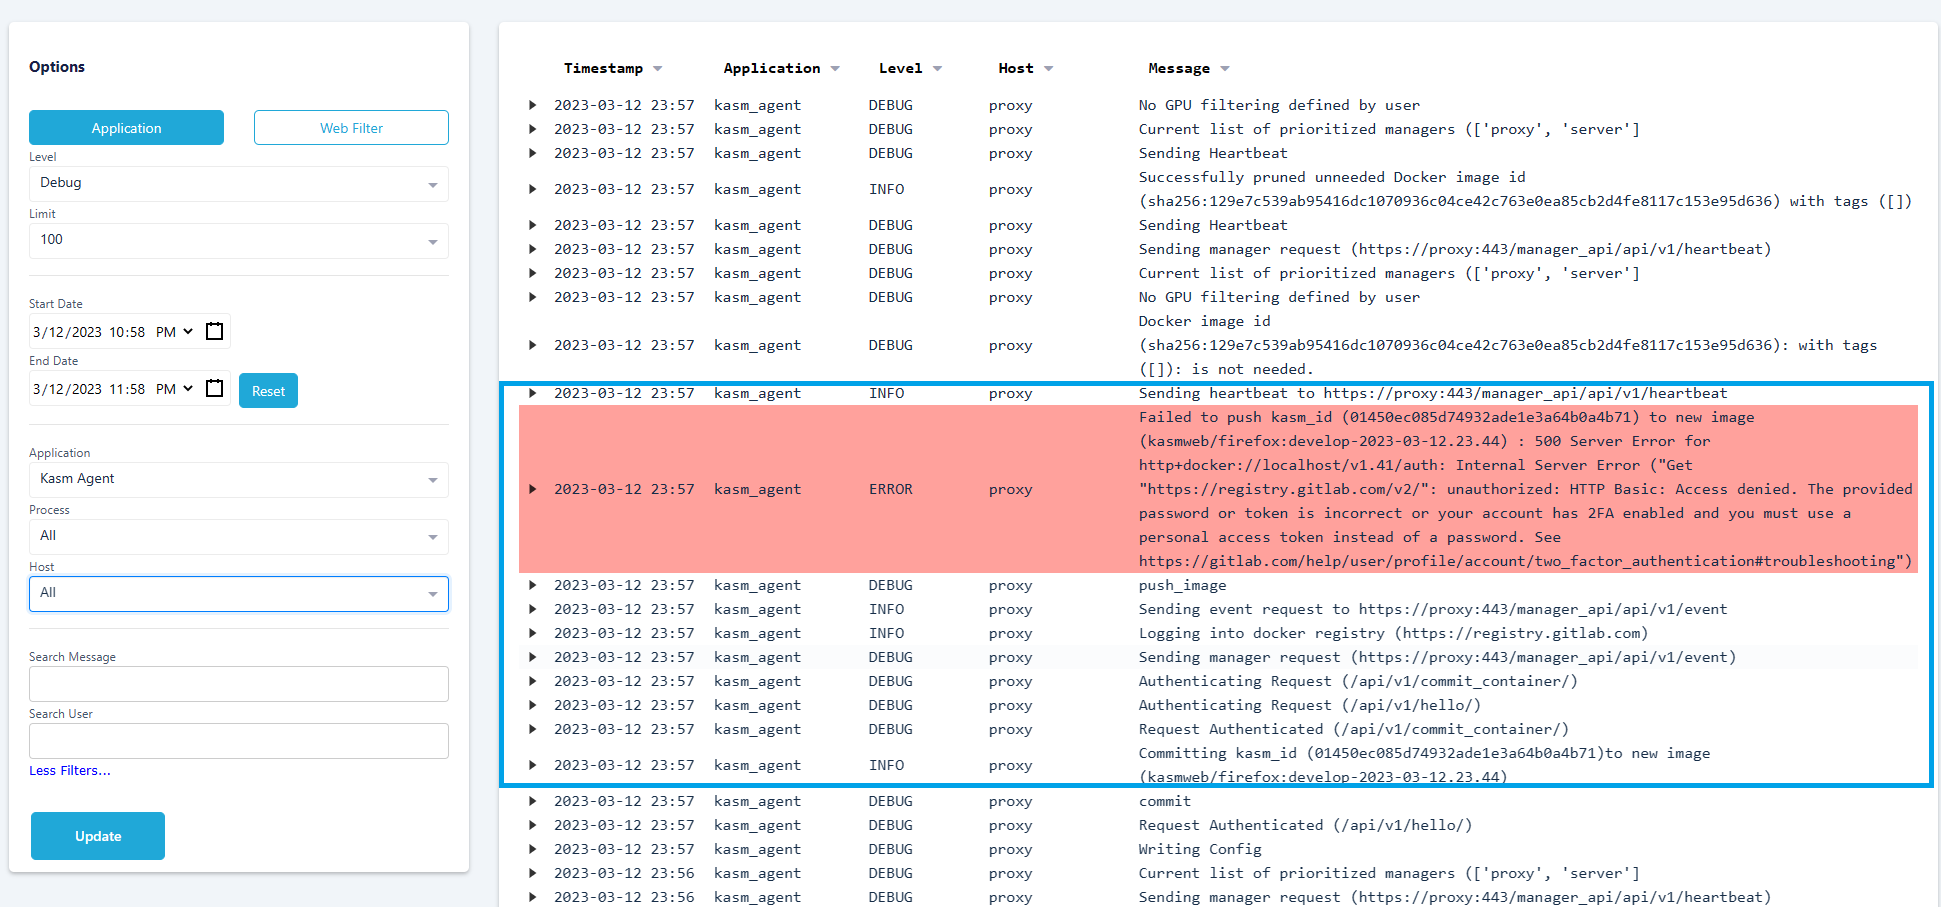Sort by Application column arrow
The width and height of the screenshot is (1941, 907).
835,69
